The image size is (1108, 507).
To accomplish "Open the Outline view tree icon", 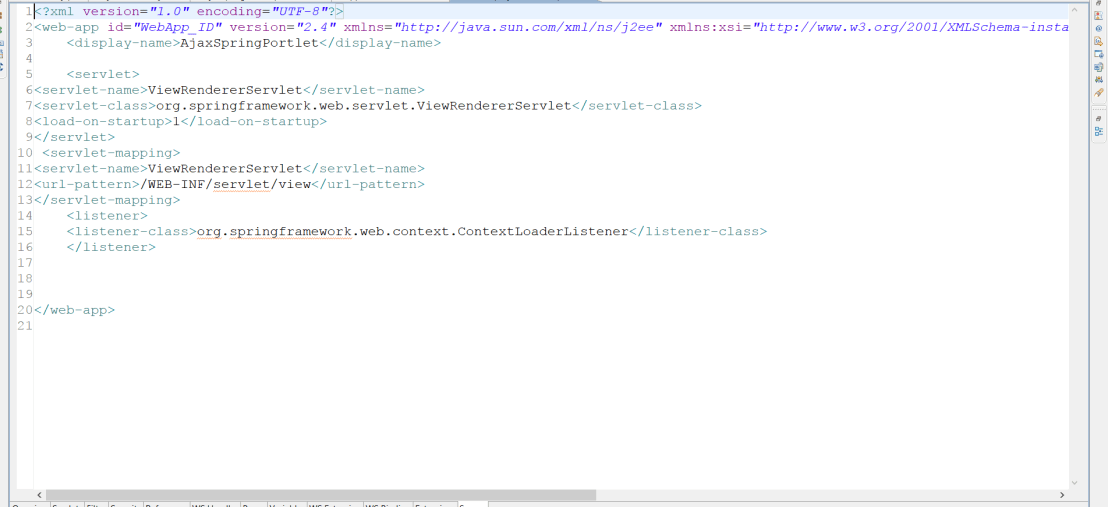I will 1099,131.
